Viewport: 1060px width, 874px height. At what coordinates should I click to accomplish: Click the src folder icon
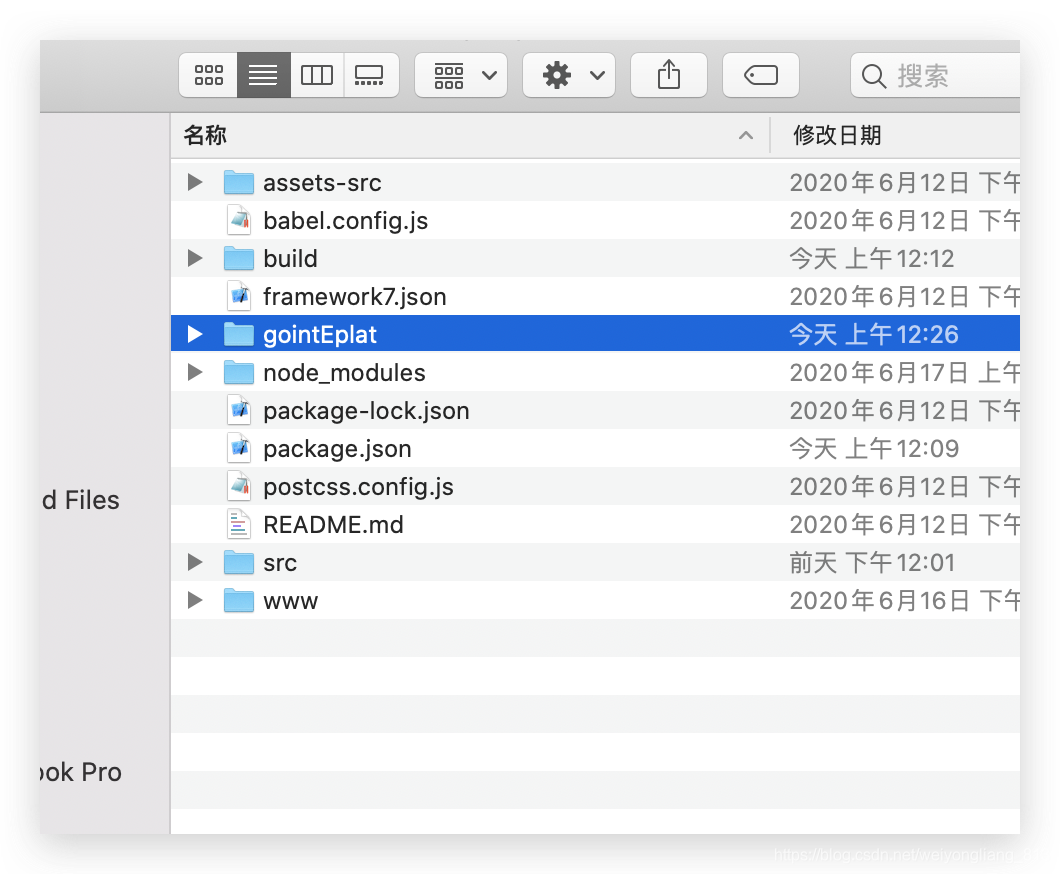(x=239, y=562)
